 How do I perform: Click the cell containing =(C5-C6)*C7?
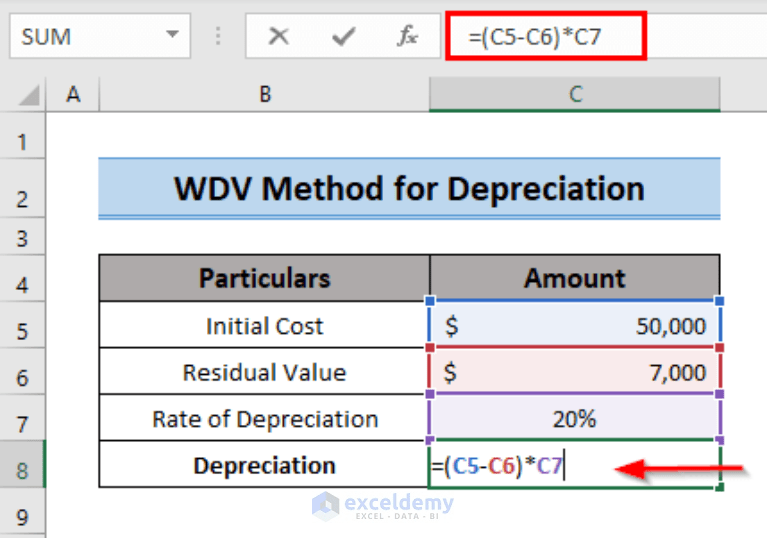click(575, 464)
